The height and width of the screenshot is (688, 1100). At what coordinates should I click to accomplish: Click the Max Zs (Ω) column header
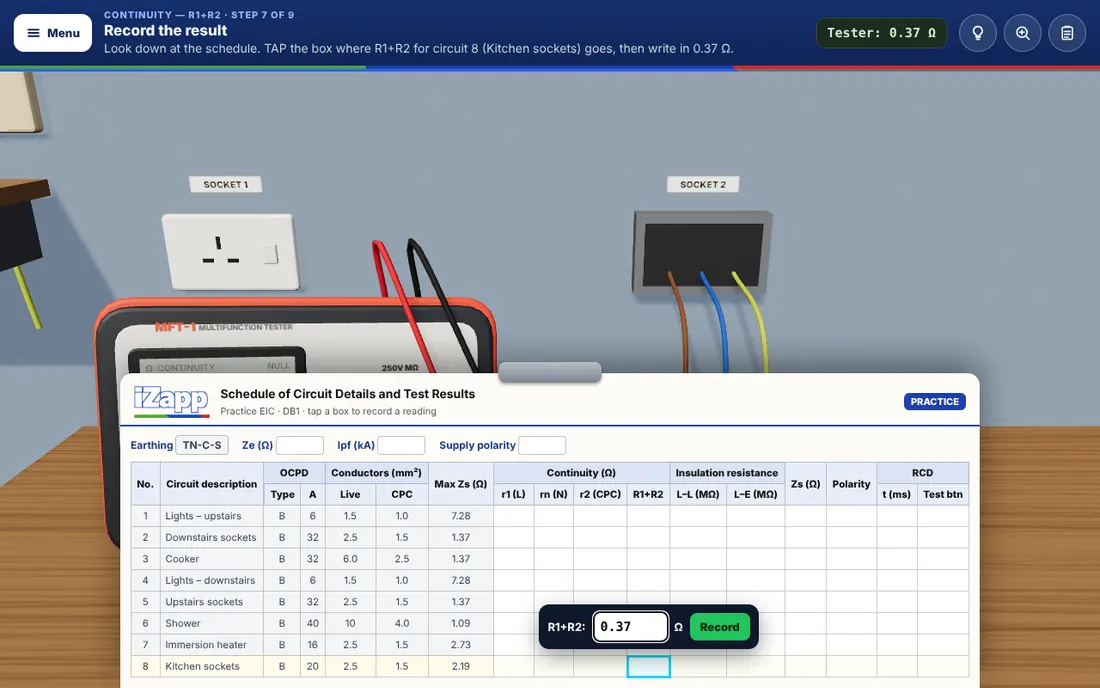click(460, 484)
